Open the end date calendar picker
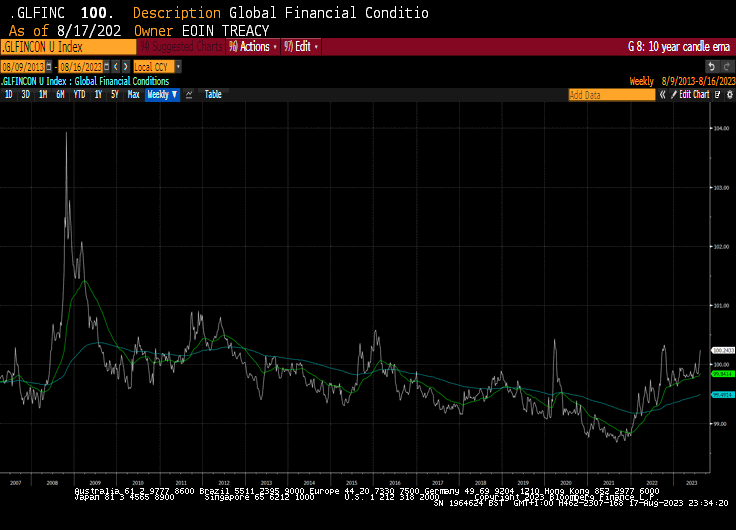736x530 pixels. 107,67
